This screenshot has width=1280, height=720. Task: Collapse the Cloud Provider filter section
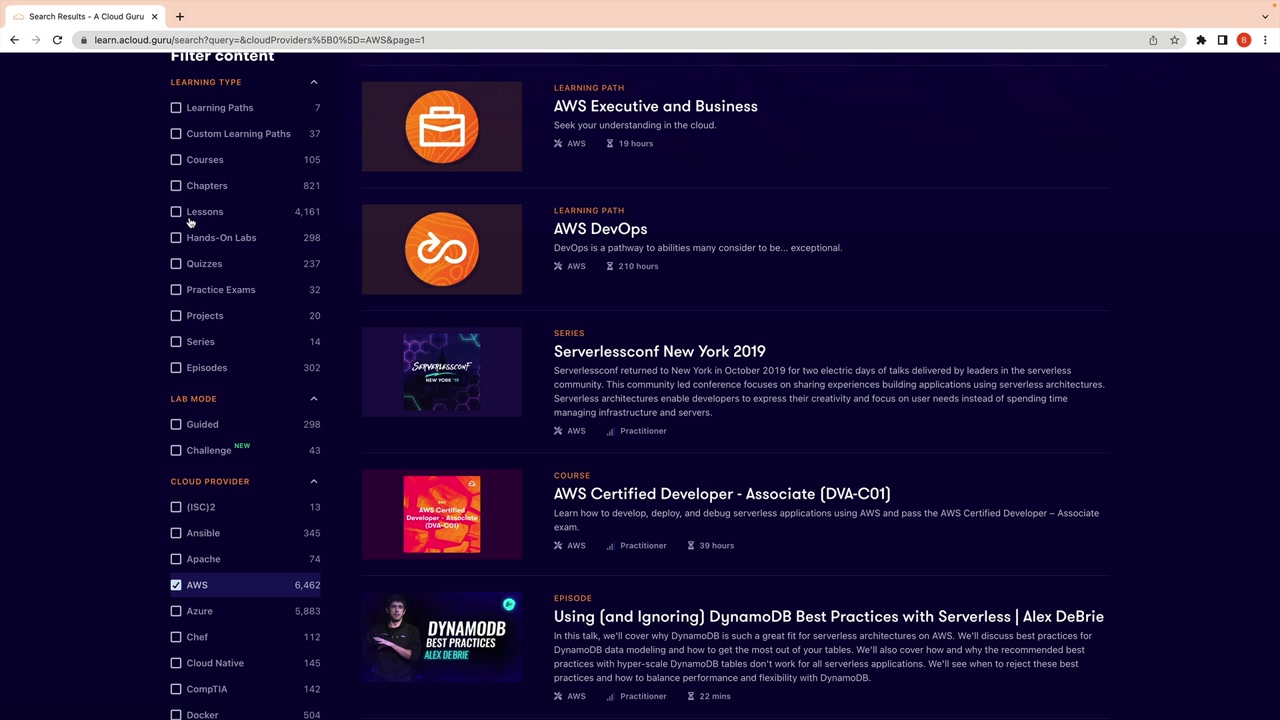click(313, 482)
